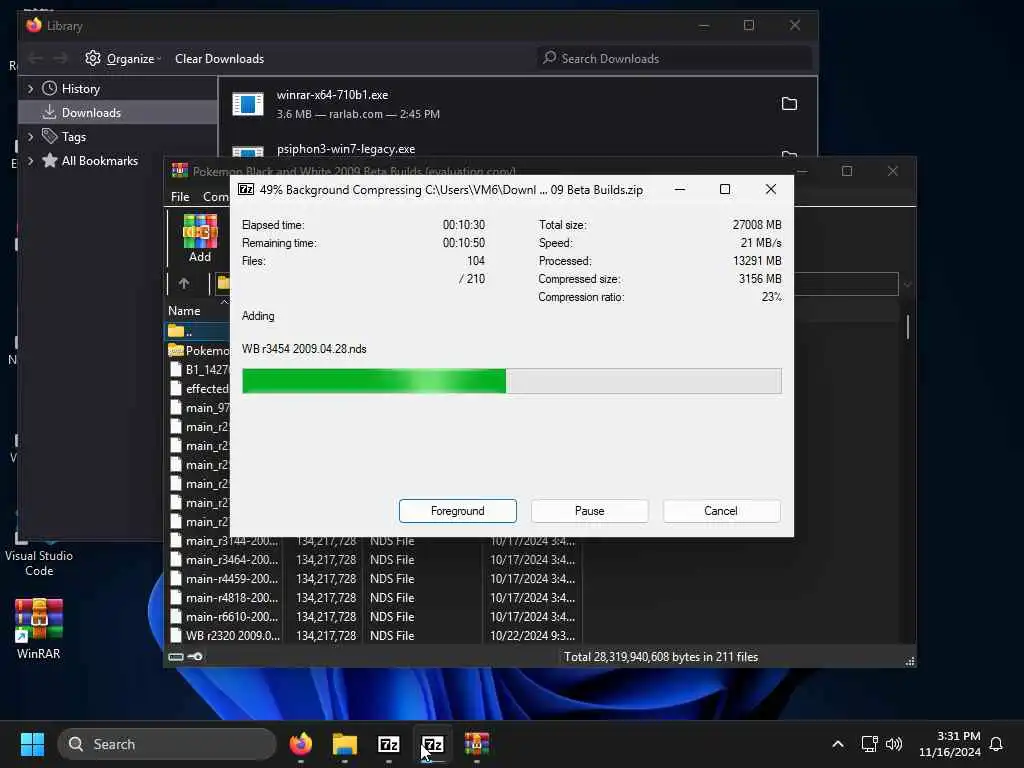Select the main-r6610-200... file row
1024x768 pixels.
pyautogui.click(x=372, y=616)
